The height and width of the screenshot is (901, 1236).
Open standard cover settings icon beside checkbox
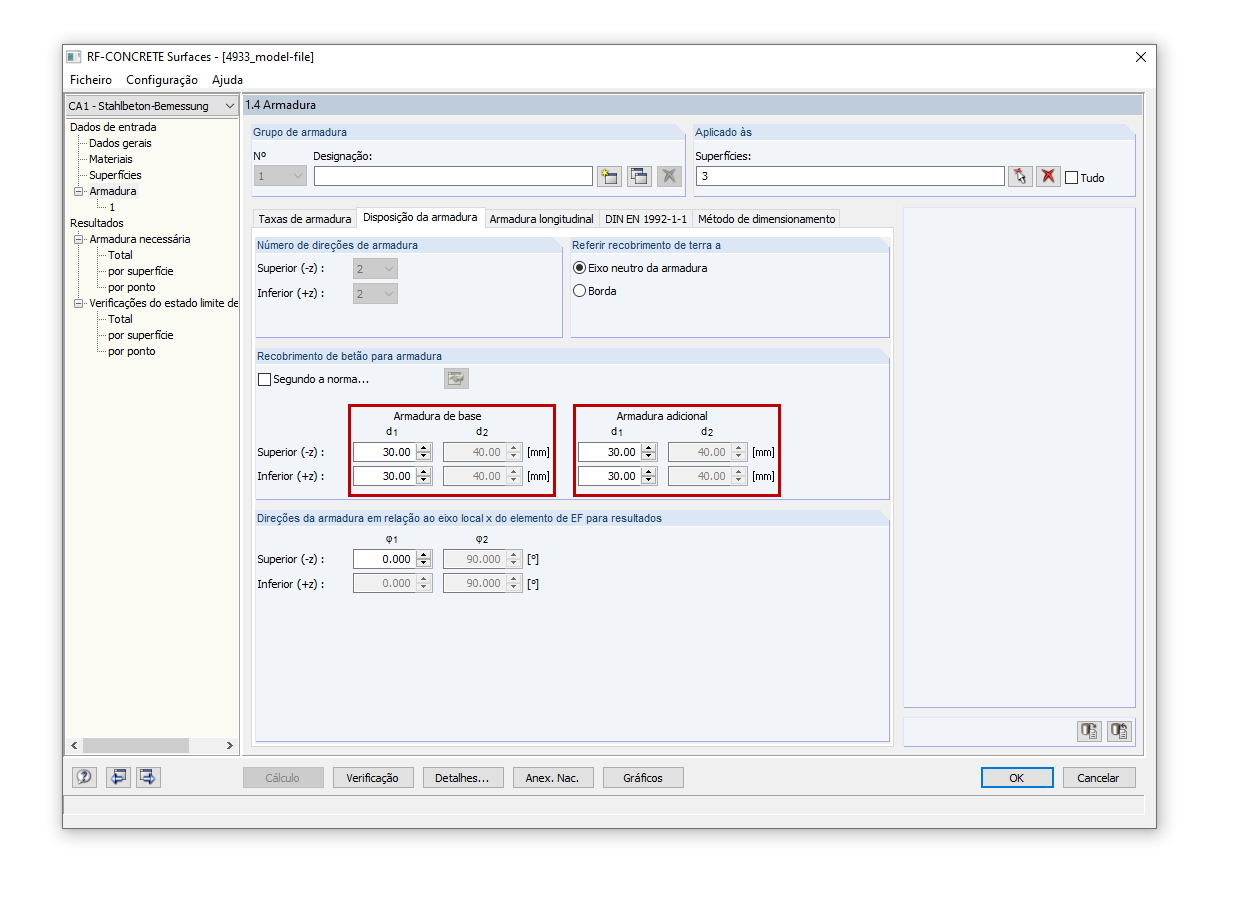[457, 378]
